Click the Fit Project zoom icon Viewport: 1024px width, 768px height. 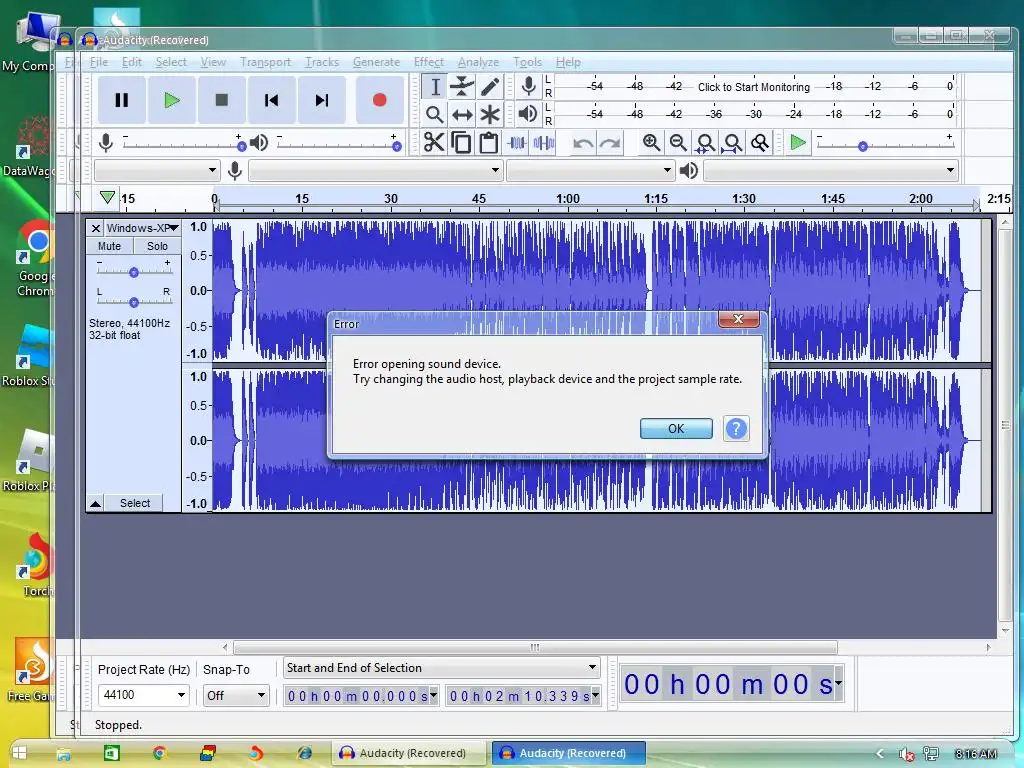click(x=733, y=142)
